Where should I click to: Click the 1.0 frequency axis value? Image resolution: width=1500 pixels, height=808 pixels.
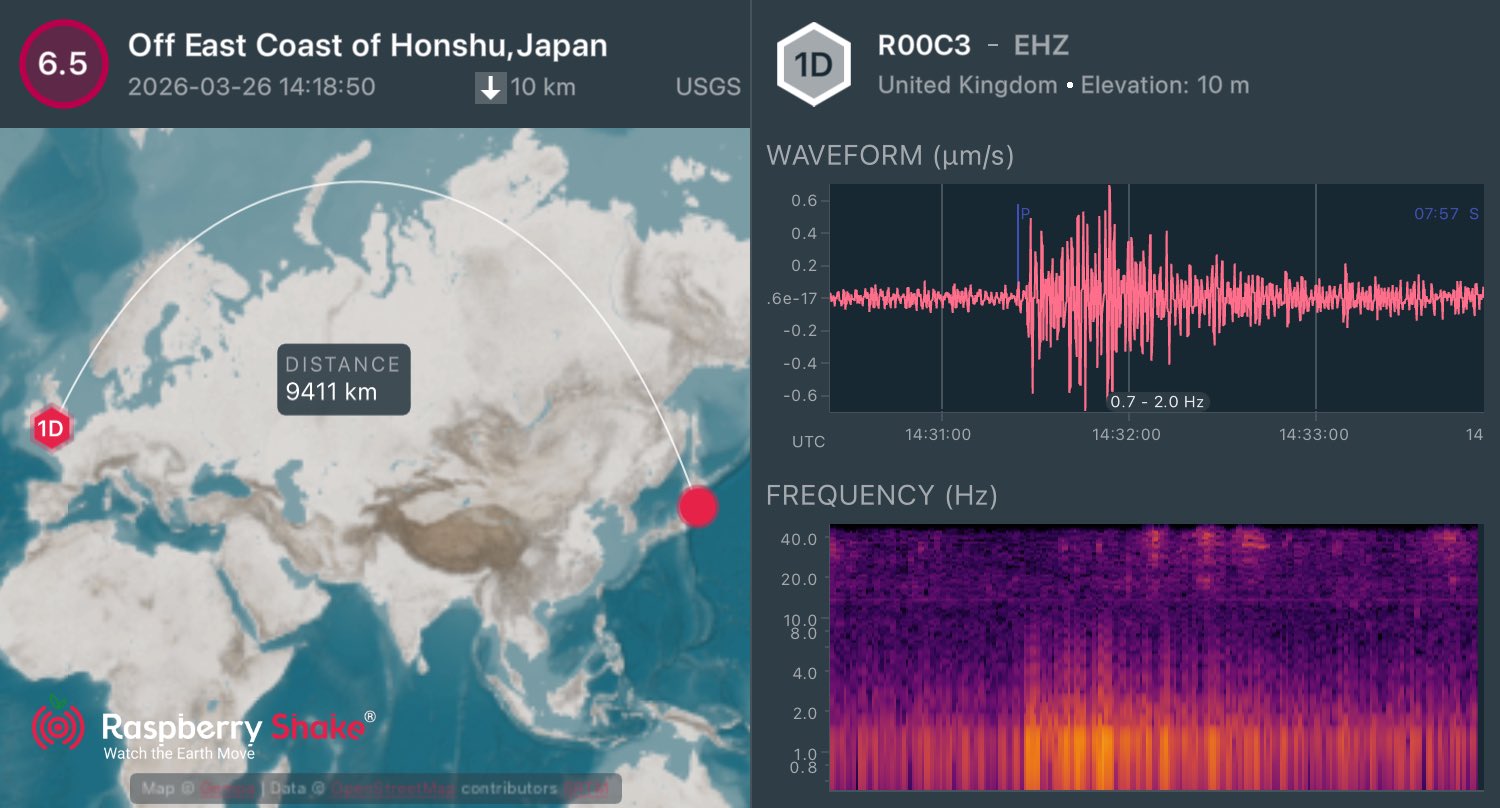pos(804,753)
